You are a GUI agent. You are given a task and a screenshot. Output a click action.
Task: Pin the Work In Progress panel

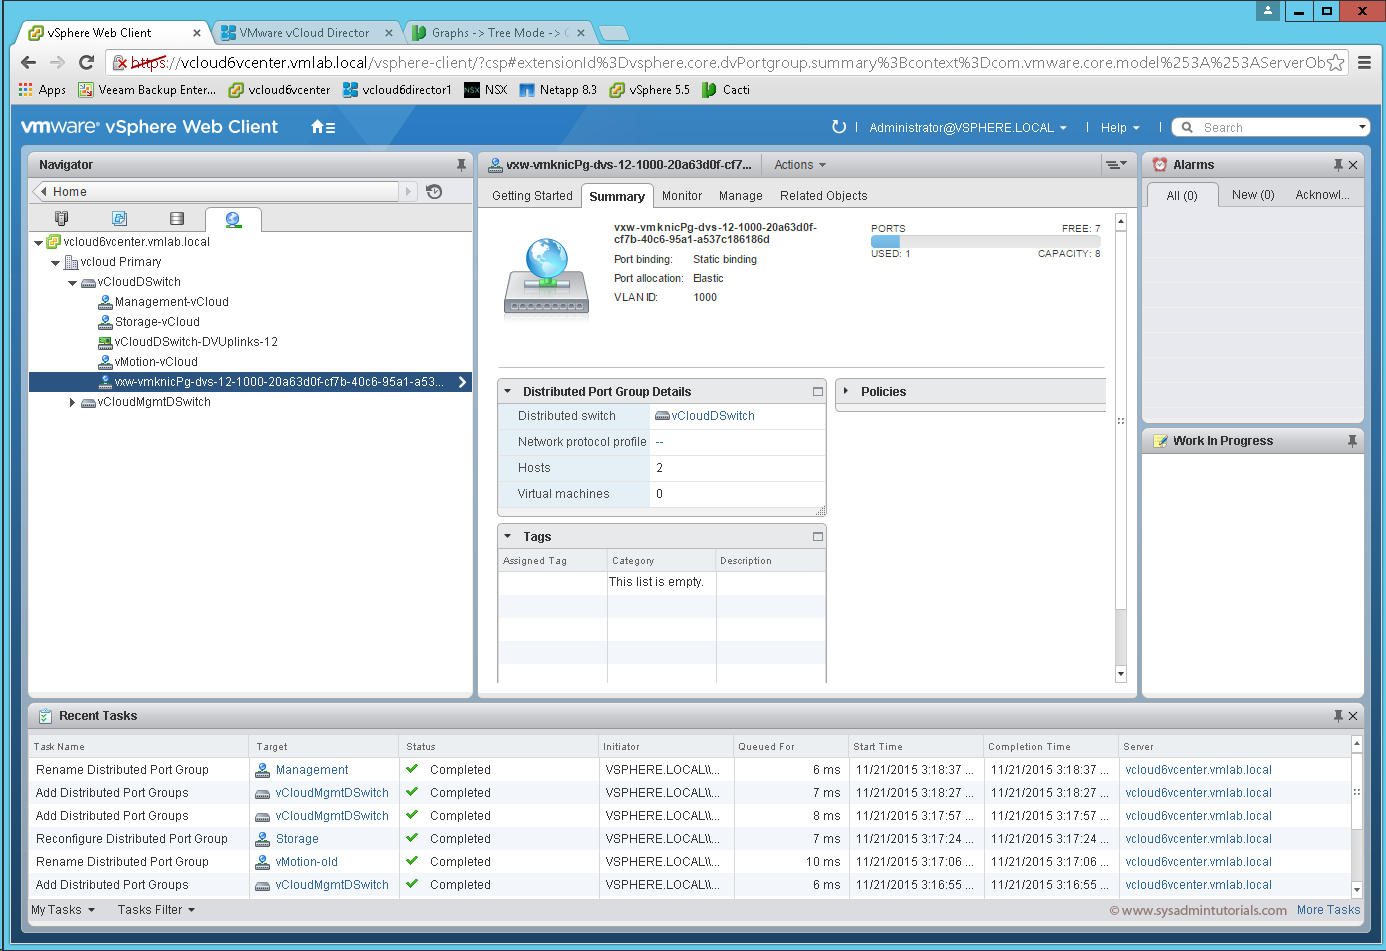pos(1352,441)
